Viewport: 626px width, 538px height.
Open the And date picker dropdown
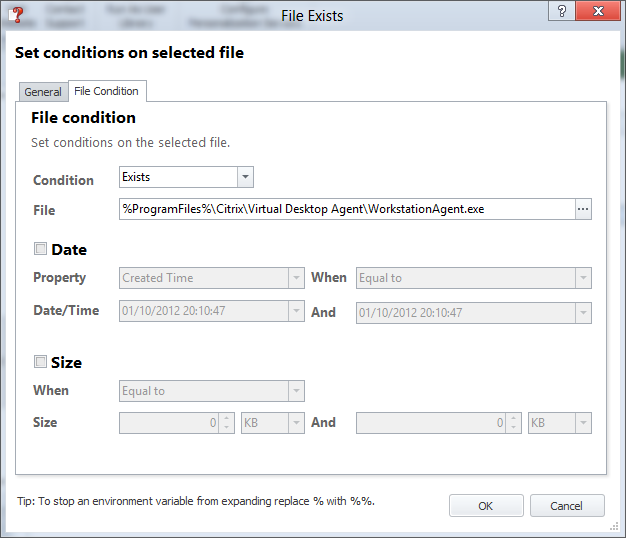point(583,313)
